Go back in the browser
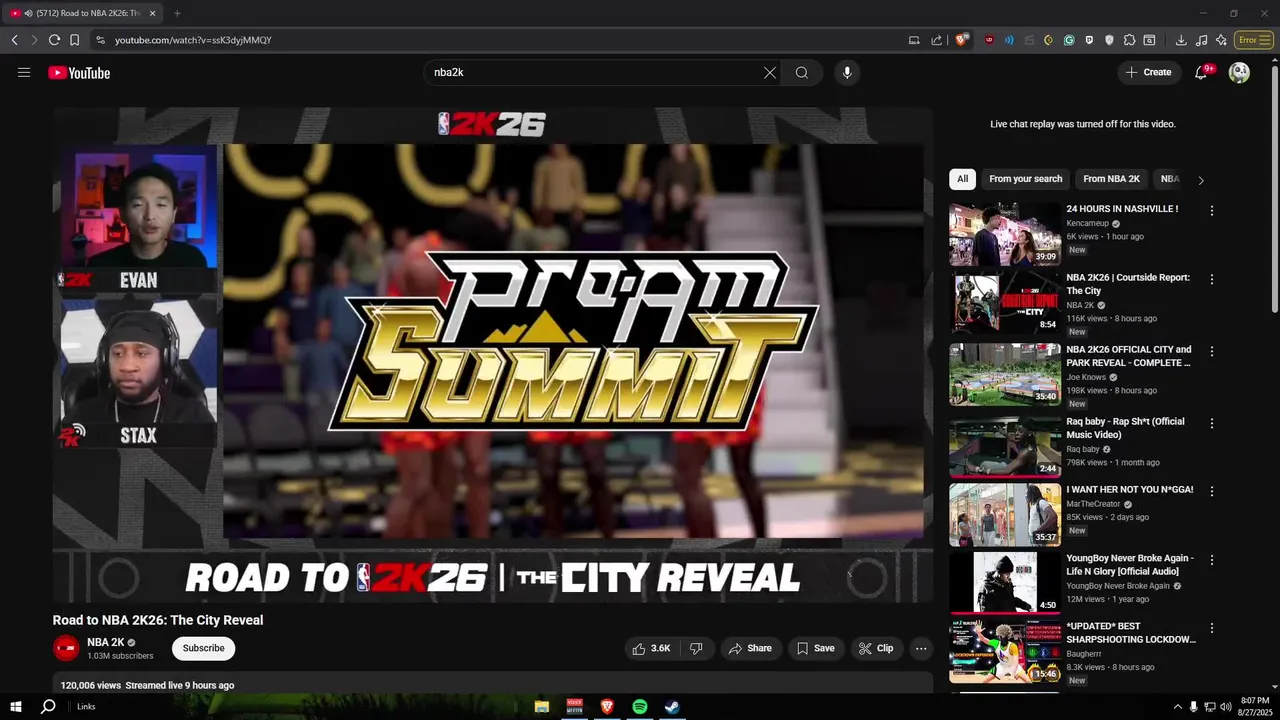 (x=14, y=40)
